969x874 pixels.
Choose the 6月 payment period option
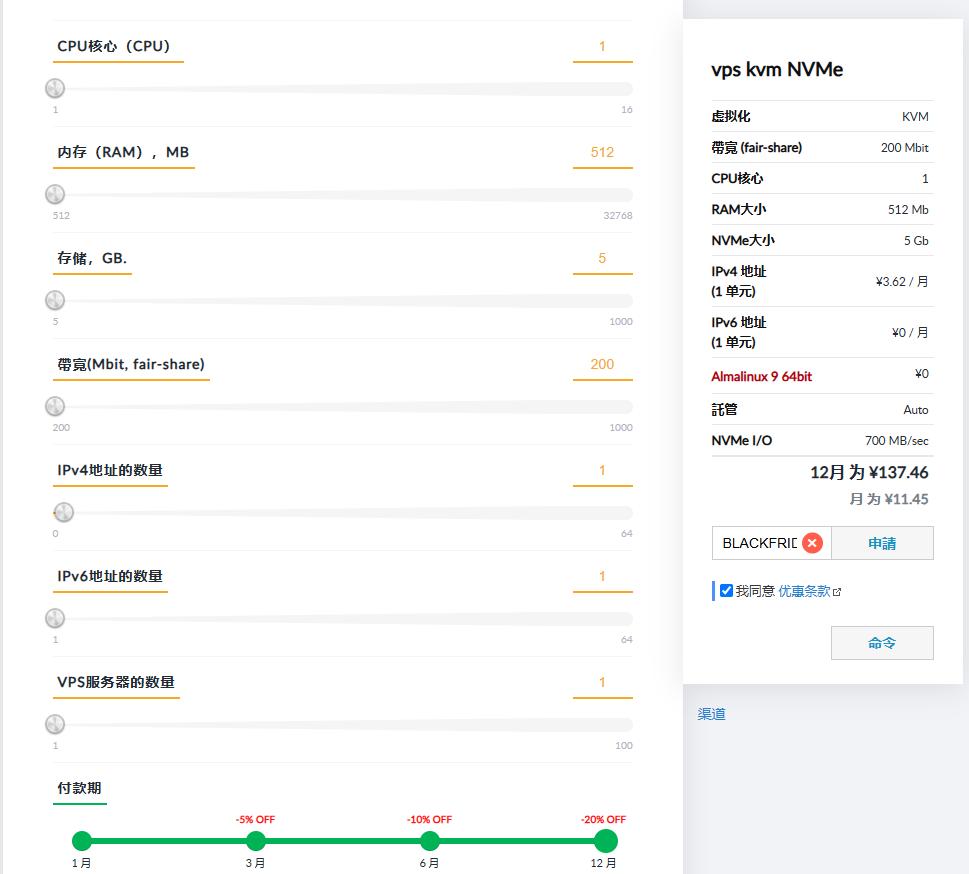(x=430, y=841)
